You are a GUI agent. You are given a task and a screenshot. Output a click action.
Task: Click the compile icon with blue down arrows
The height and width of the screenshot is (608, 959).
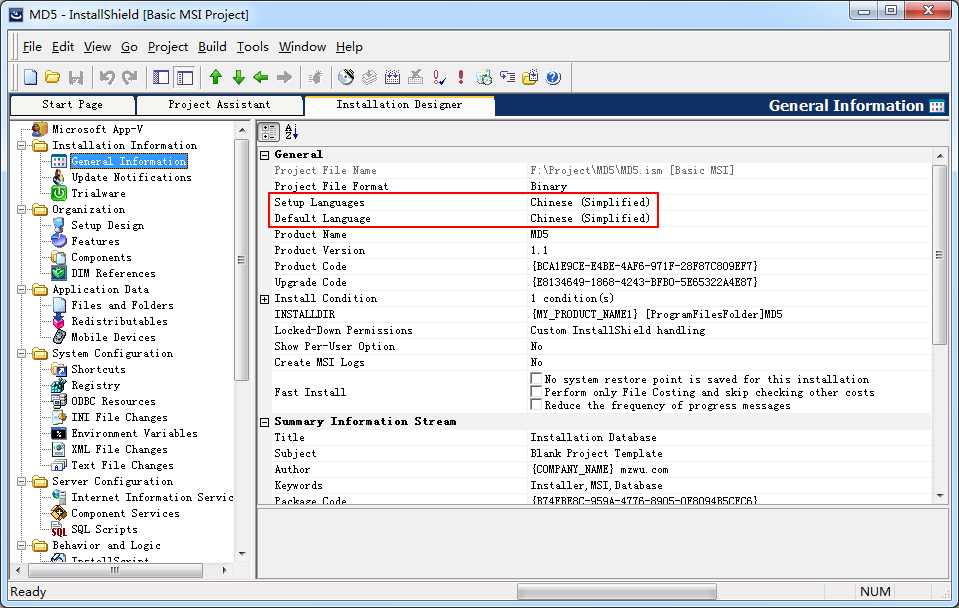point(393,77)
